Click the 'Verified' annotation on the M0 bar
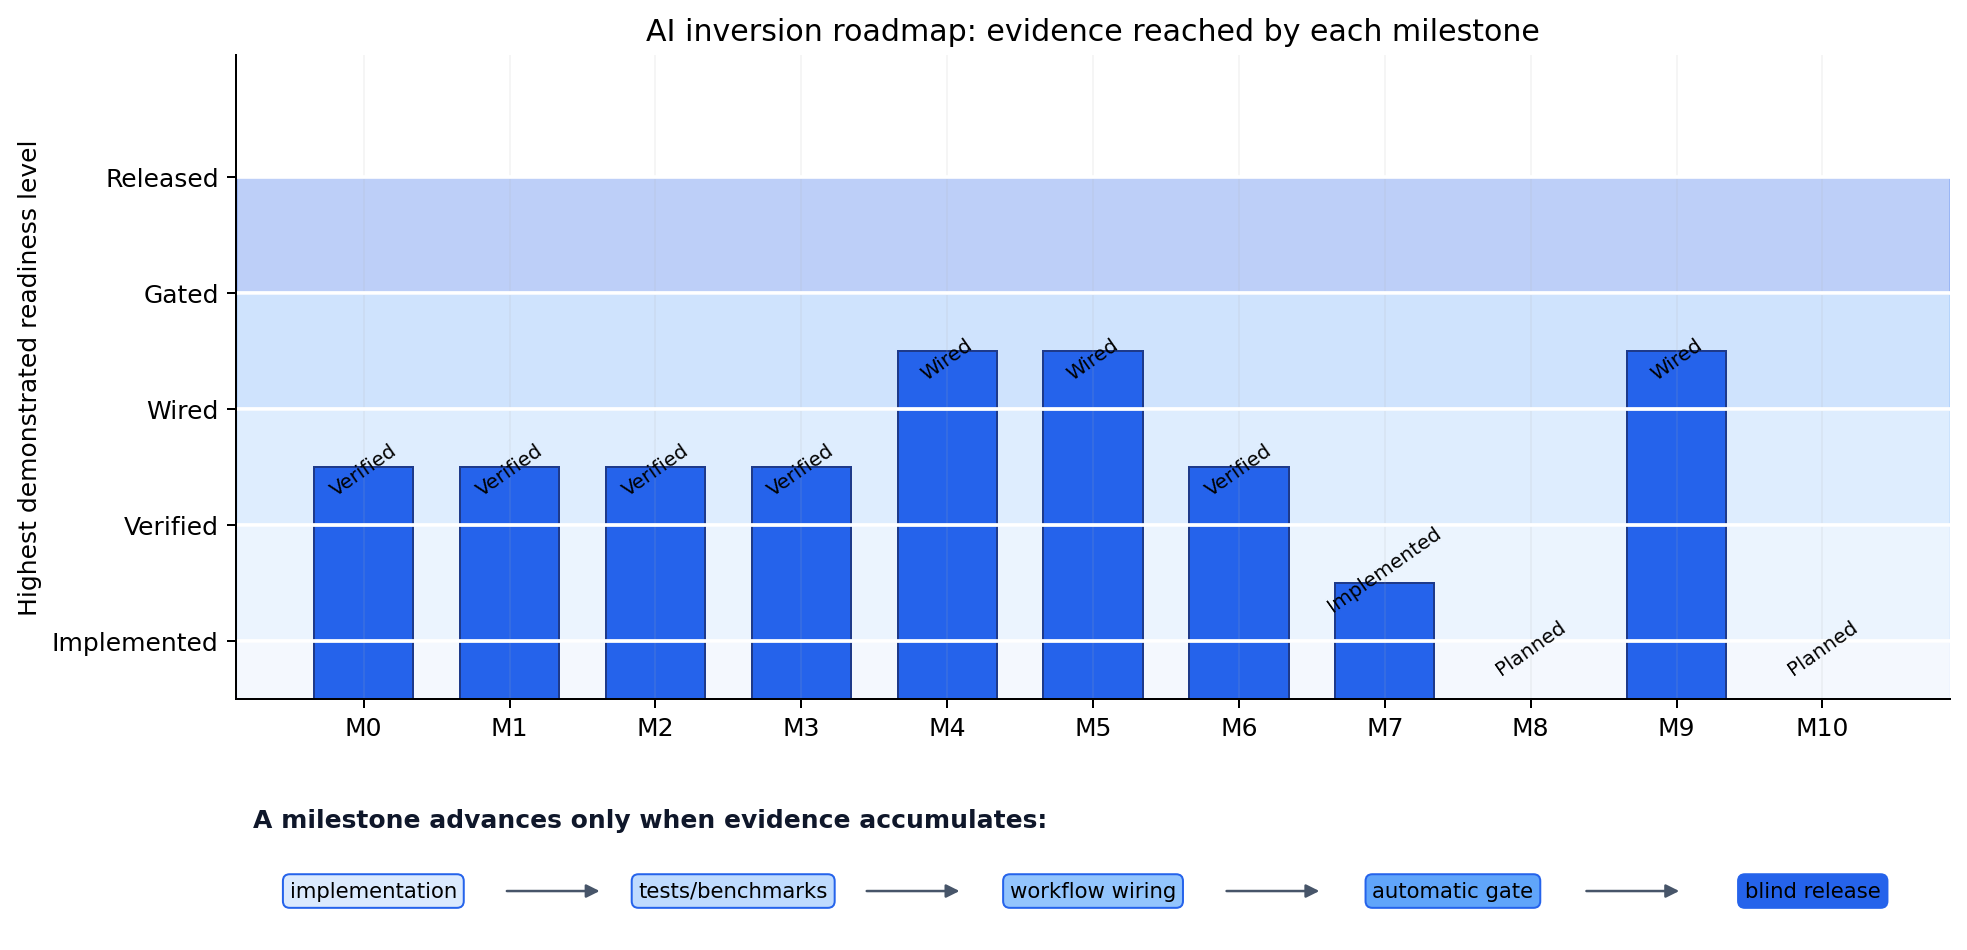 [362, 469]
